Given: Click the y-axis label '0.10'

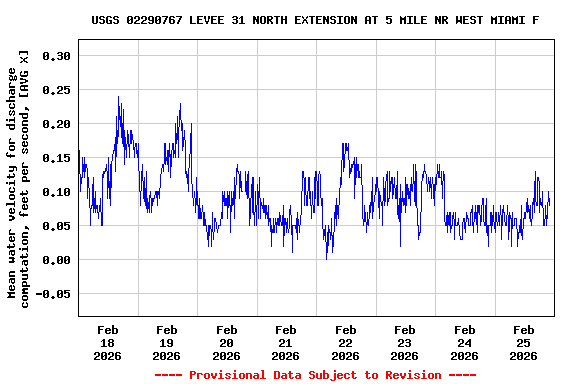Looking at the screenshot, I should point(56,192).
